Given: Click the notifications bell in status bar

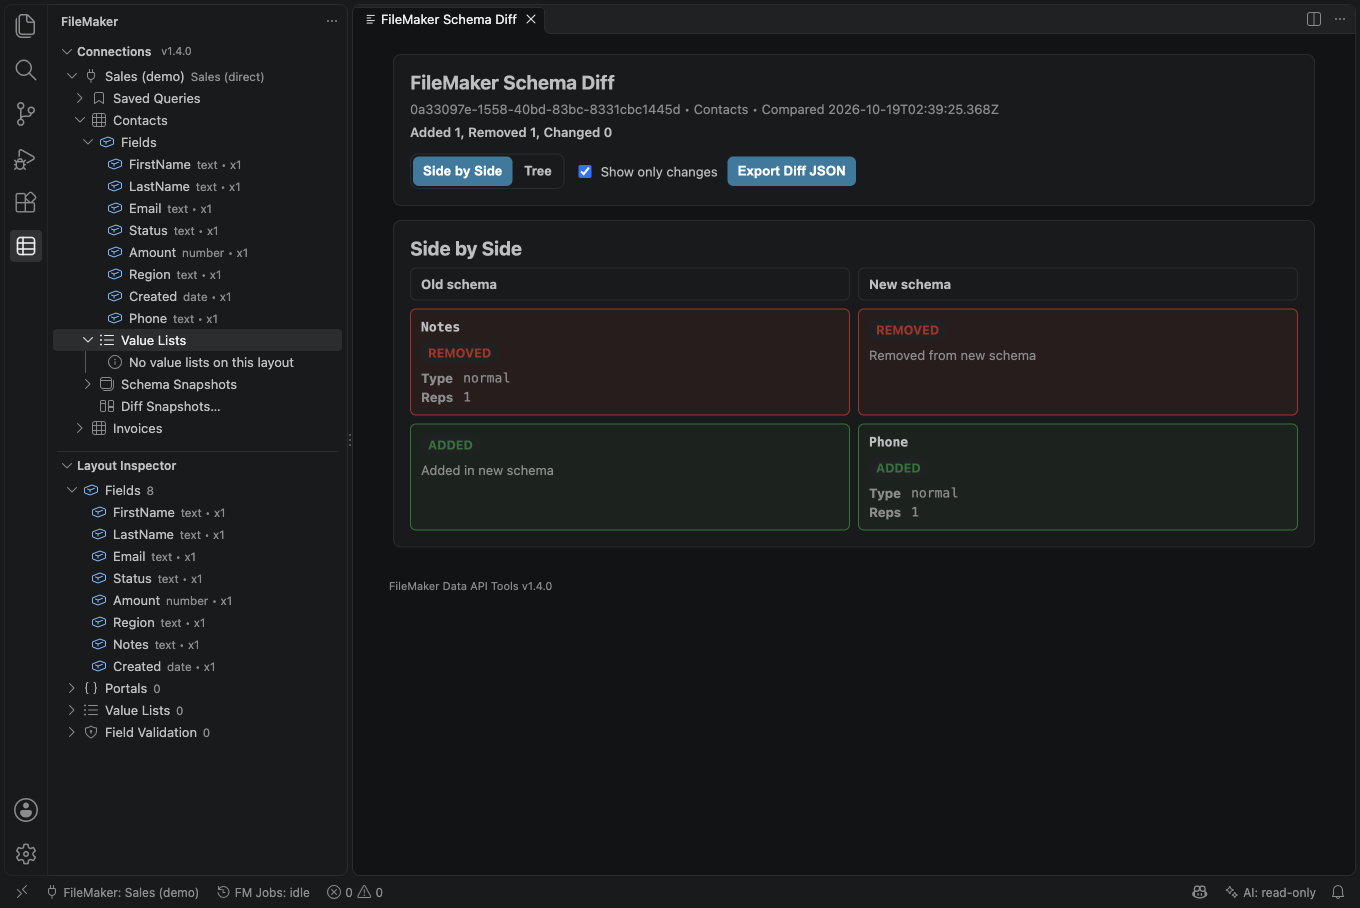Looking at the screenshot, I should [x=1338, y=892].
